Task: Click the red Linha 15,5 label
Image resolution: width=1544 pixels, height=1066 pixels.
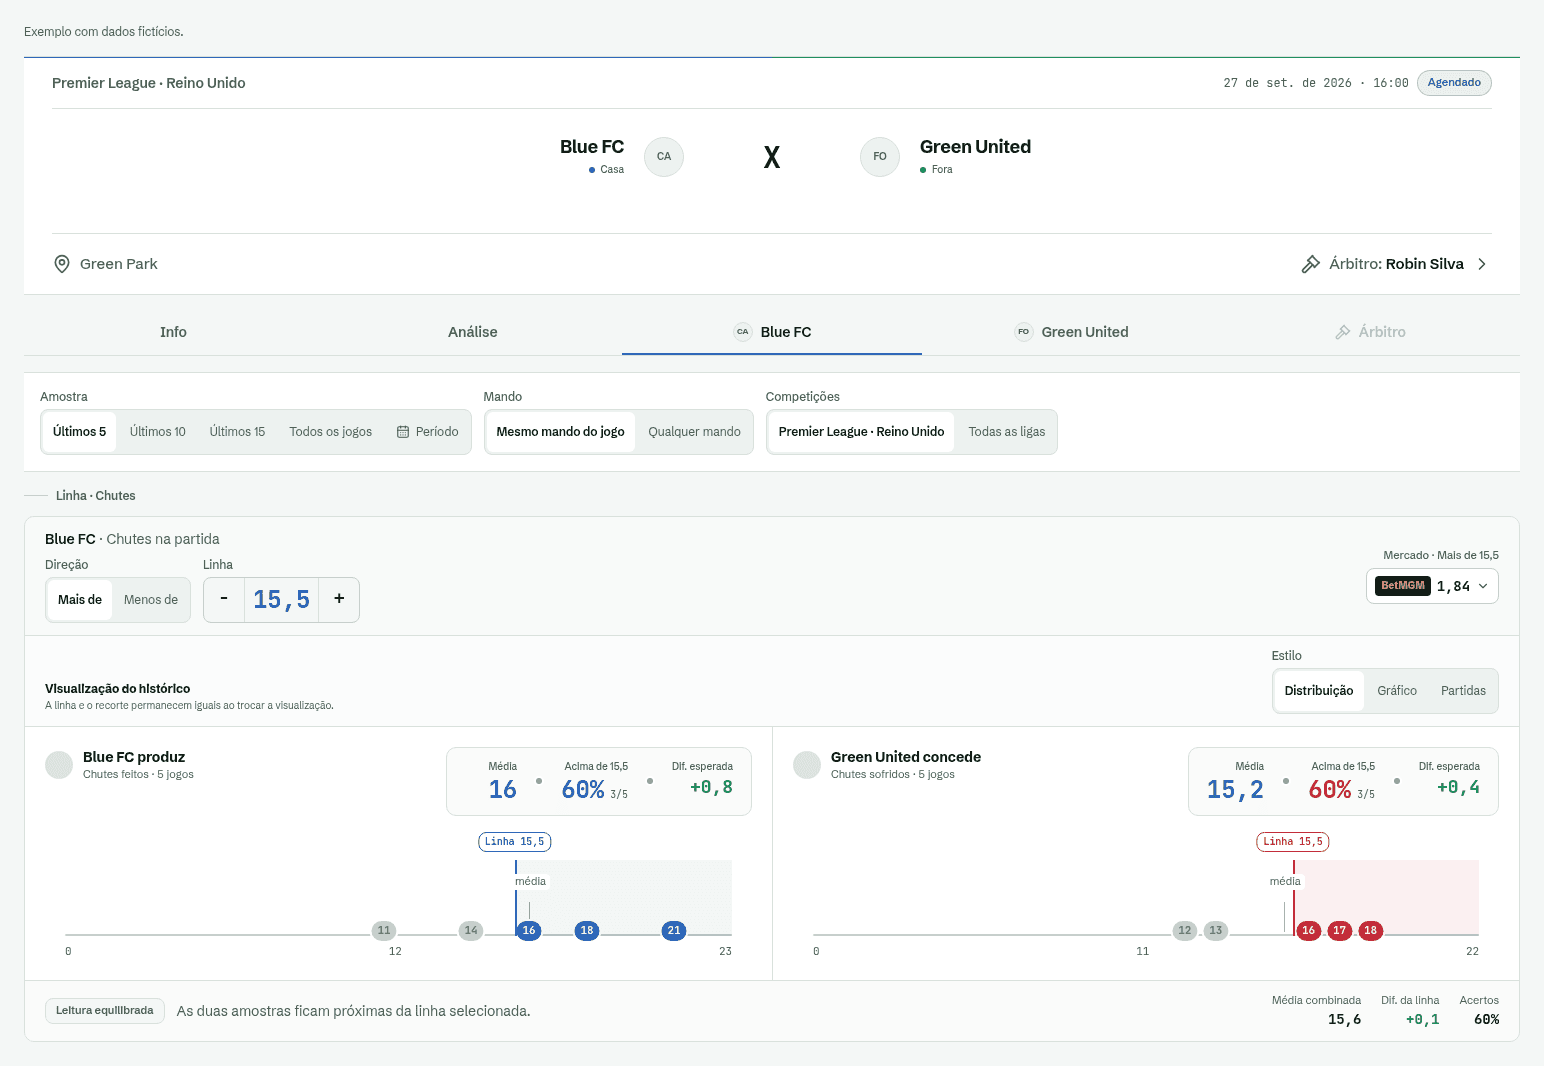Action: tap(1293, 842)
